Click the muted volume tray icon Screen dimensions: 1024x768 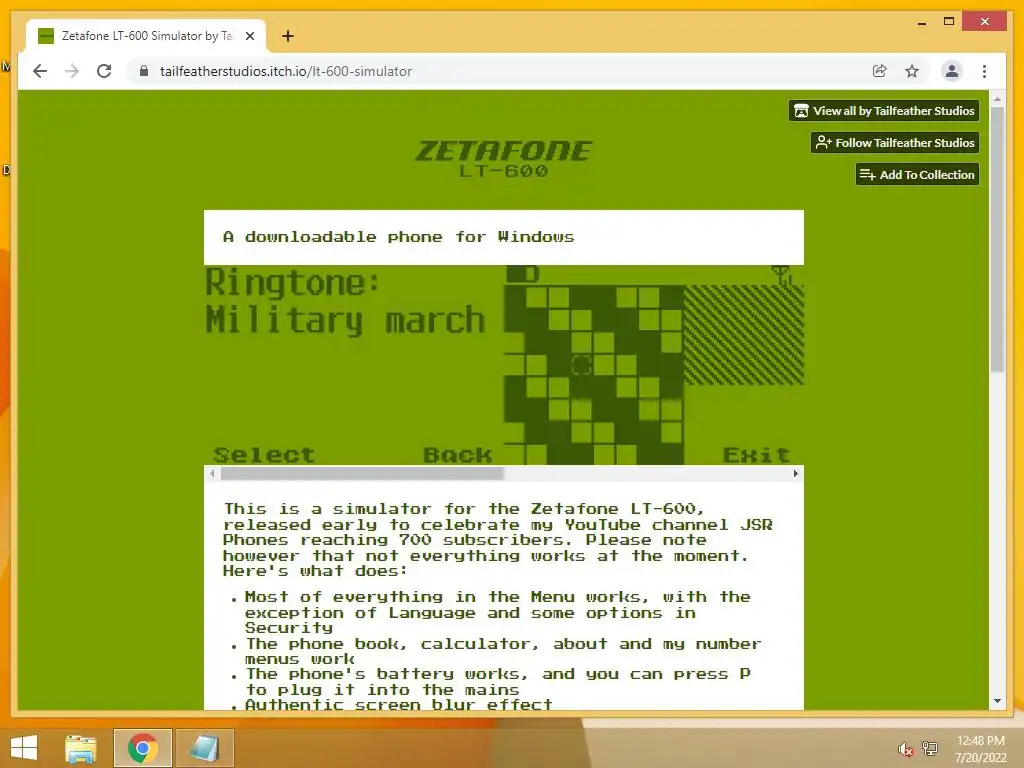pos(905,749)
